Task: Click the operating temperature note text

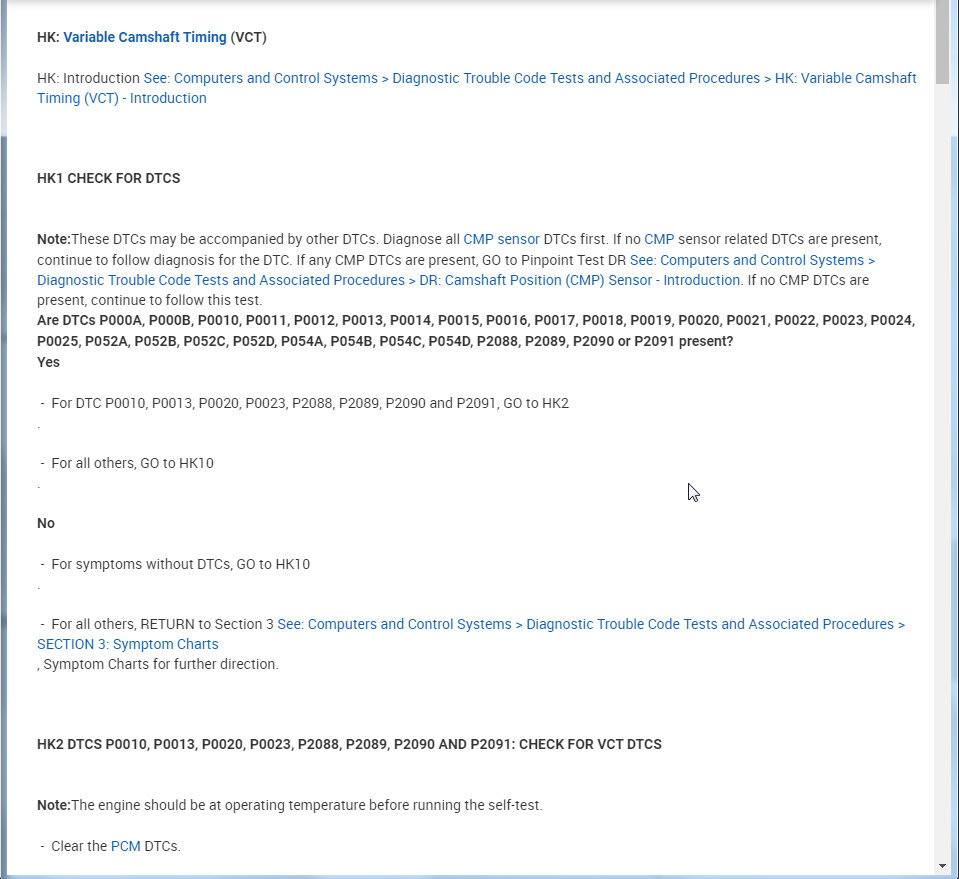Action: point(290,805)
